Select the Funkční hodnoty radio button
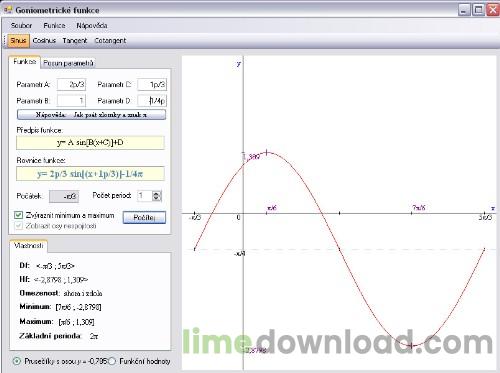Screen dimensions: 500x373 pos(112,361)
